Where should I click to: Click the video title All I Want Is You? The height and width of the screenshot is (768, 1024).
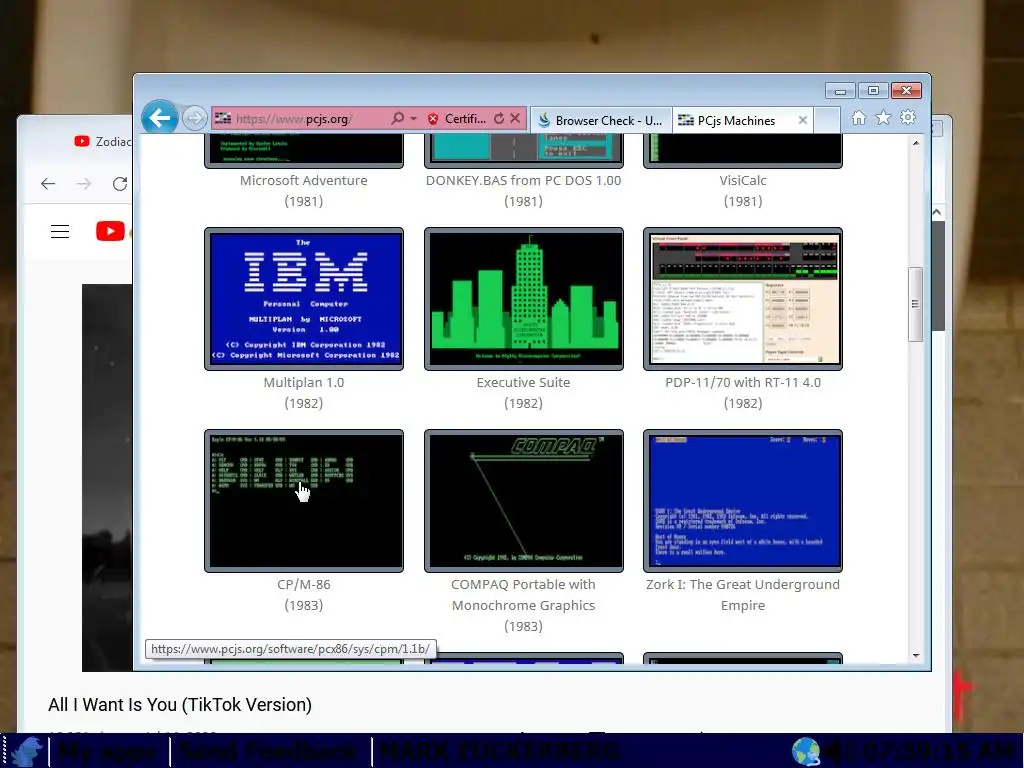click(180, 705)
